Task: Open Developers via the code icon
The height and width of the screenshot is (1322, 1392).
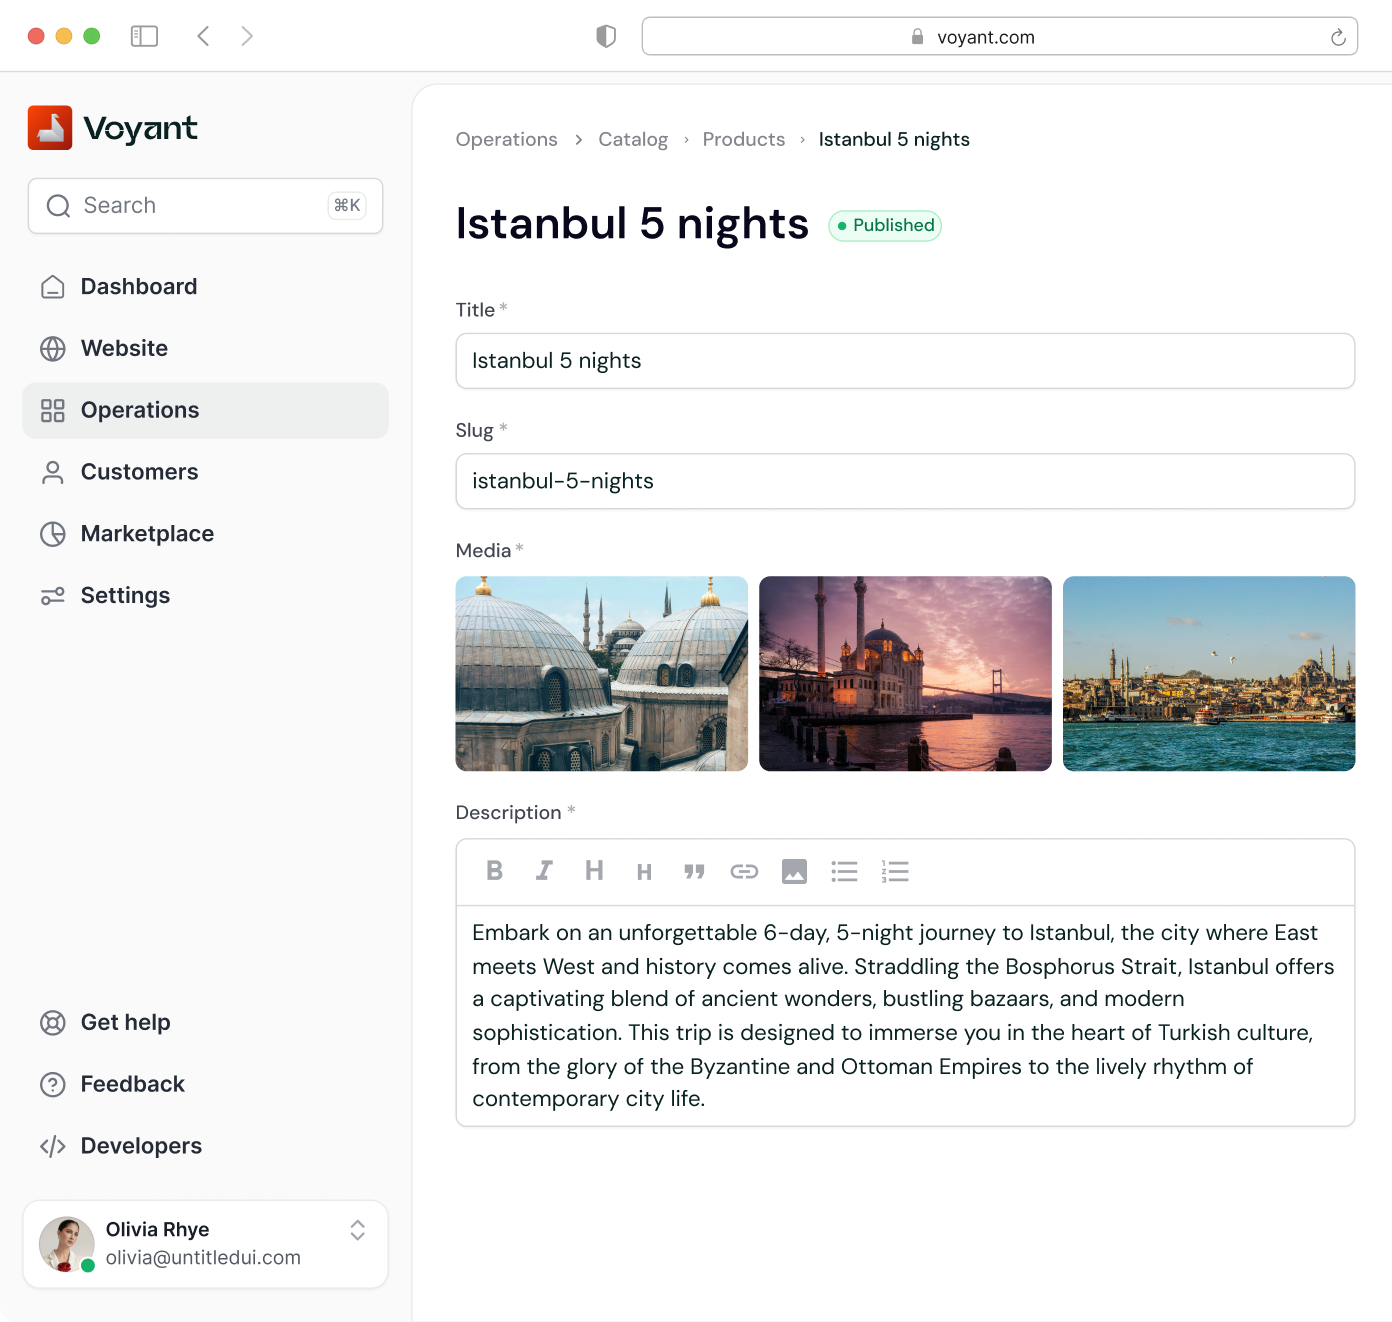Action: 52,1146
